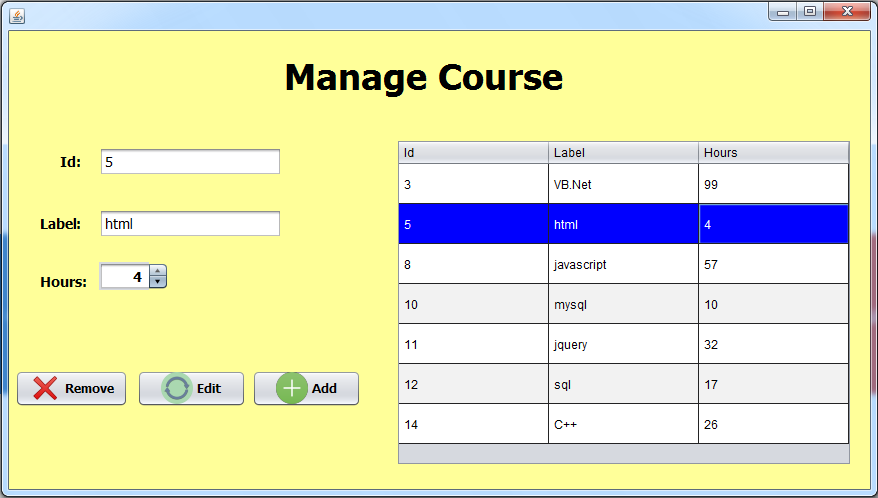Screen dimensions: 878x498
Task: Select Id cell 3 in the table
Action: pyautogui.click(x=473, y=184)
